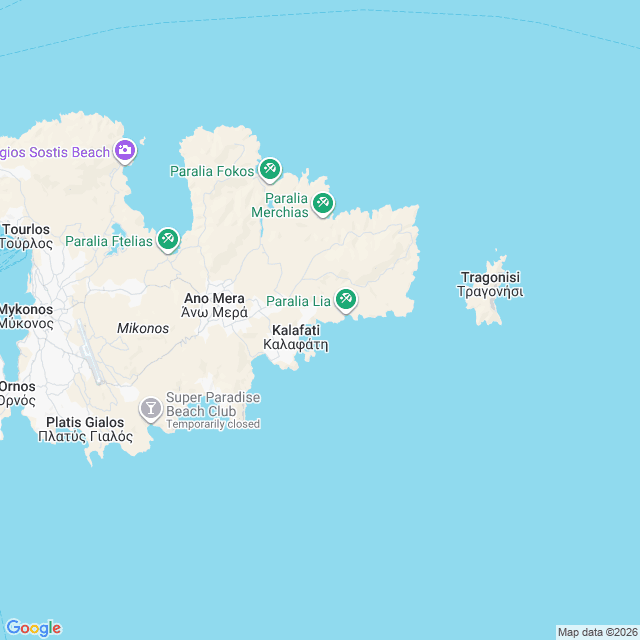Click the Mykonos town label
640x640 pixels.
pos(27,316)
